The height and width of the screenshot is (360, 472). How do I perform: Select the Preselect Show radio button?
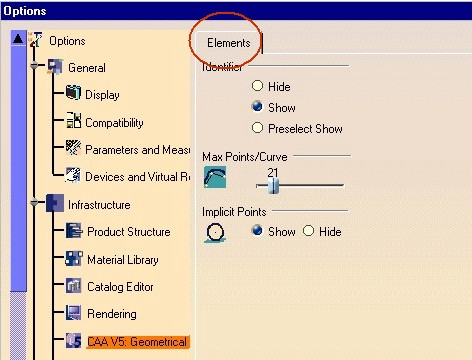[x=257, y=128]
